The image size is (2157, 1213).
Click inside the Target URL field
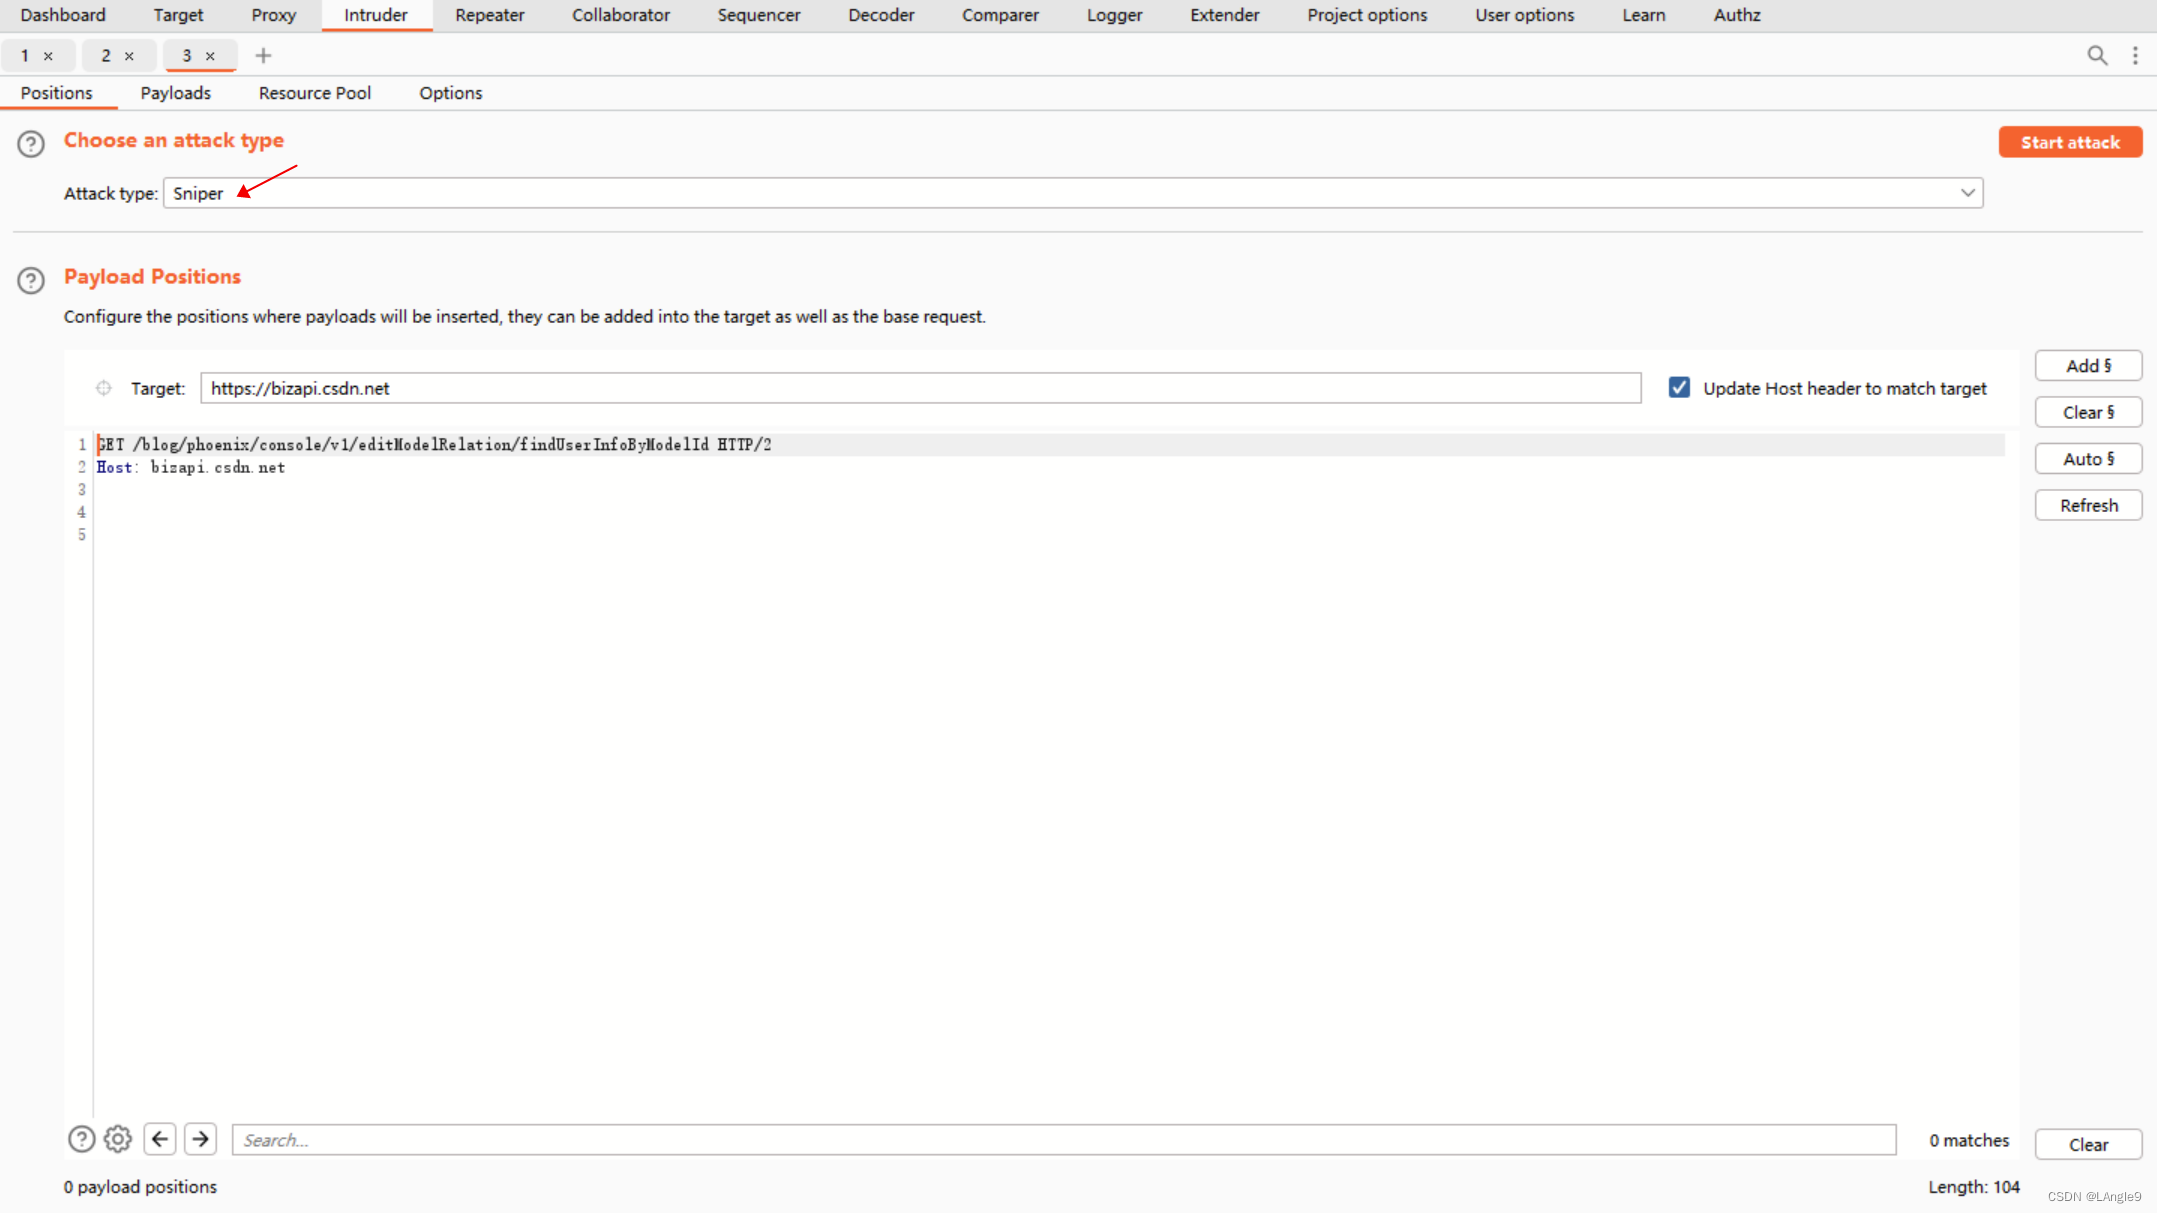pos(920,388)
